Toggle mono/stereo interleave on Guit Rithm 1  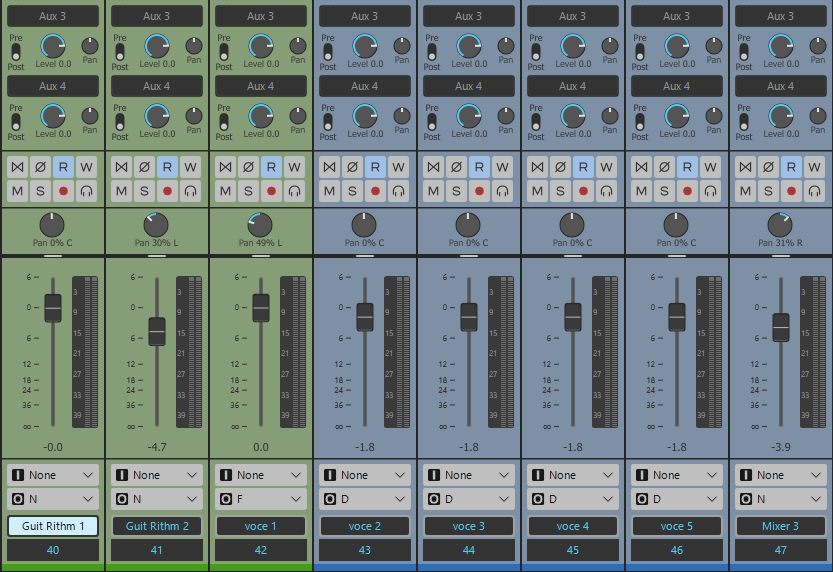(x=17, y=167)
